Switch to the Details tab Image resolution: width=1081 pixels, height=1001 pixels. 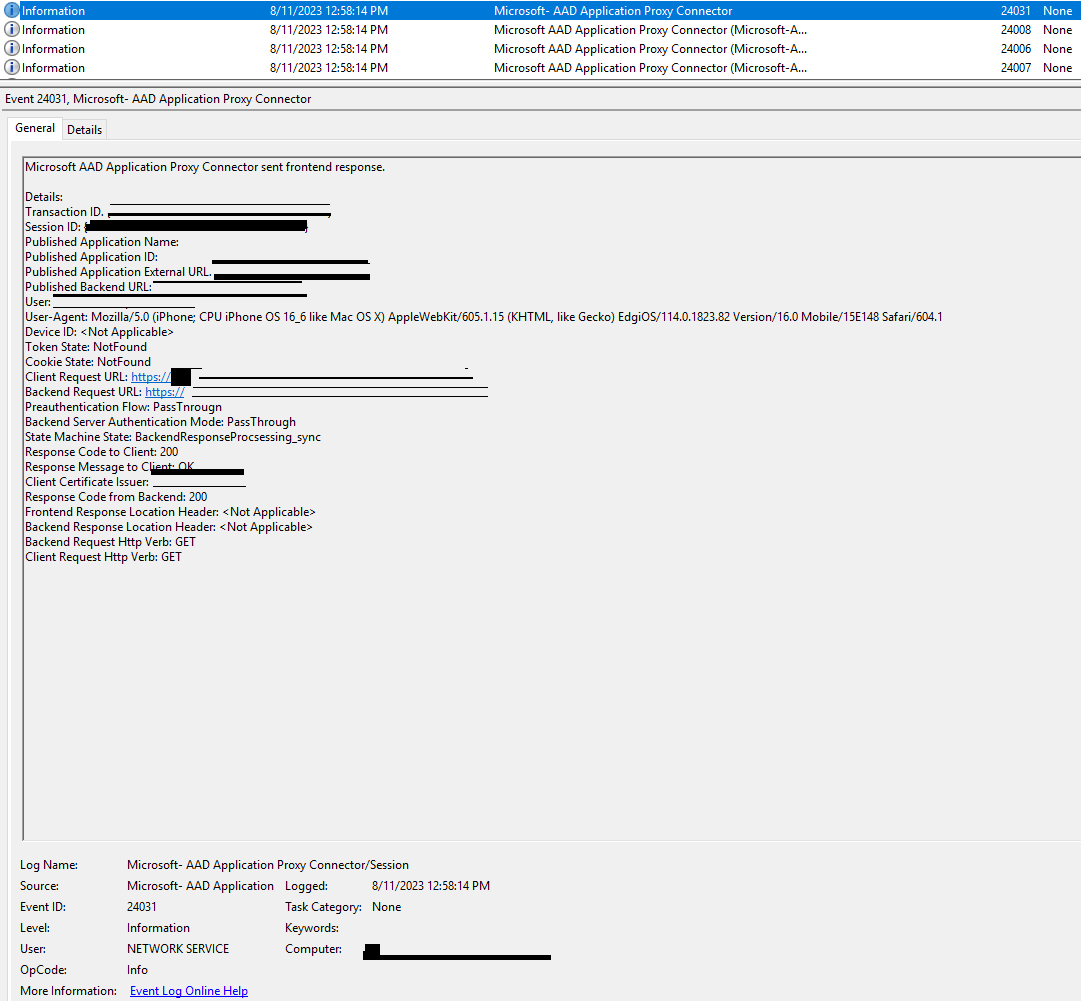click(84, 130)
